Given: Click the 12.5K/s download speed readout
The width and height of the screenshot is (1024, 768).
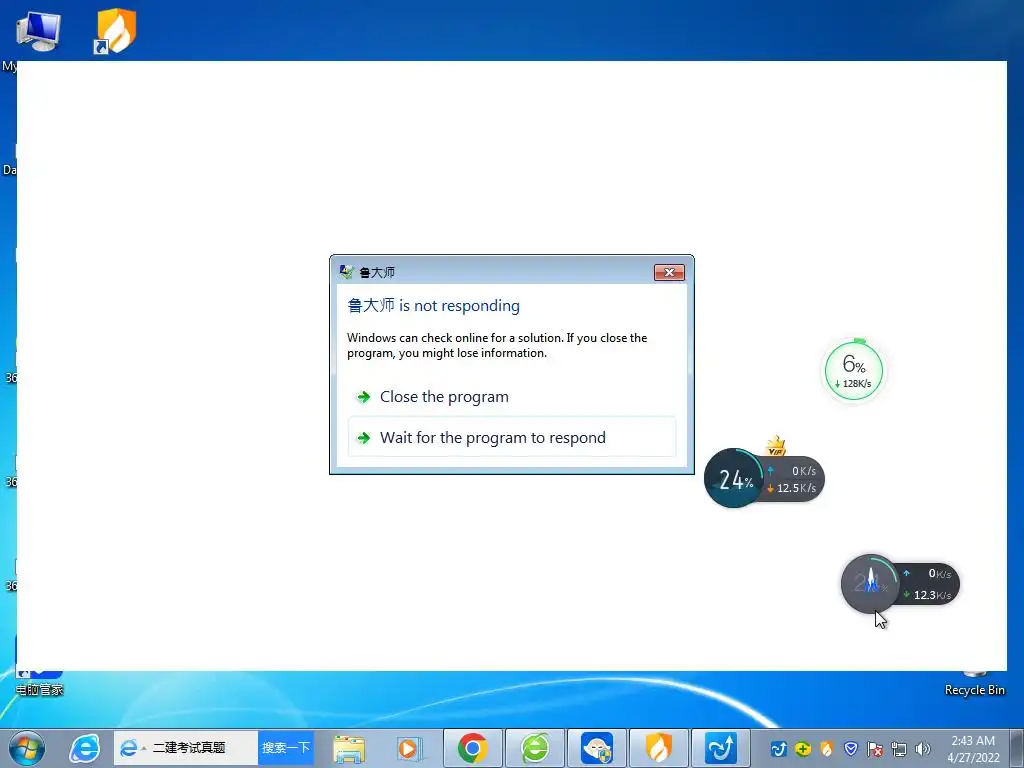Looking at the screenshot, I should click(x=792, y=488).
